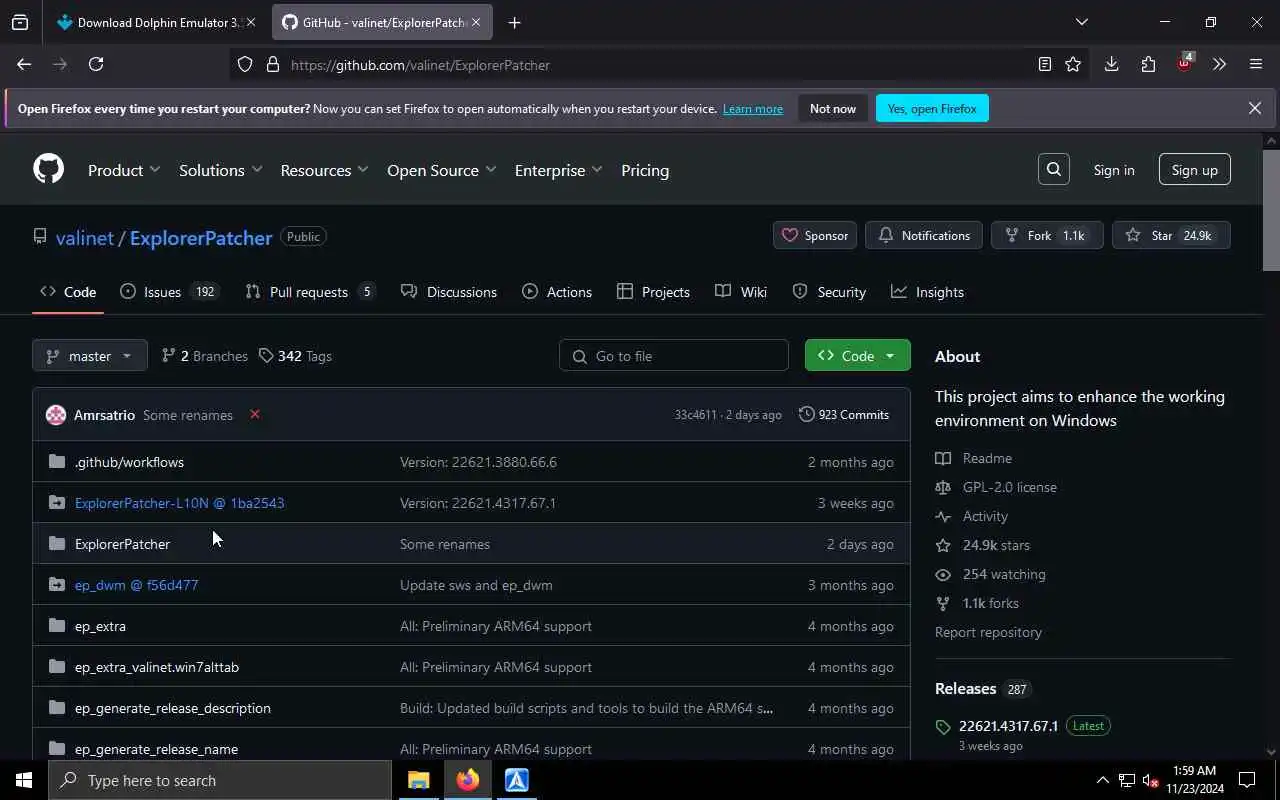Open the master branch selector dropdown
The width and height of the screenshot is (1280, 800).
90,356
